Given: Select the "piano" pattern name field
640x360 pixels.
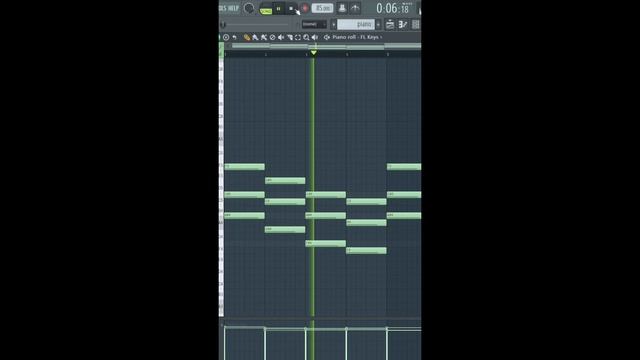Looking at the screenshot, I should pos(356,24).
